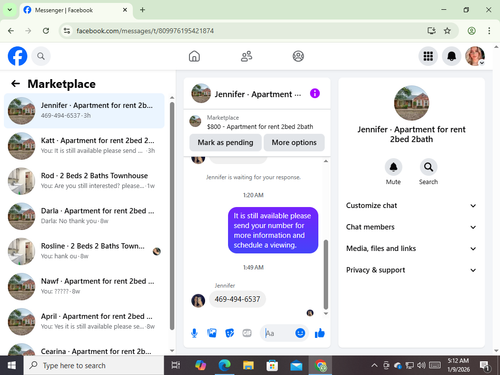Open the purple conversation information icon
500x375 pixels.
coord(315,93)
